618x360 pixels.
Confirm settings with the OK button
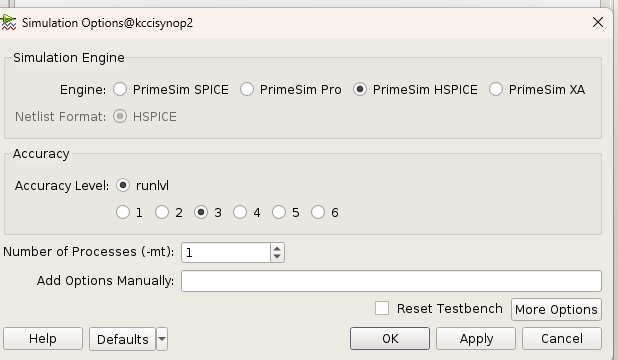(390, 338)
